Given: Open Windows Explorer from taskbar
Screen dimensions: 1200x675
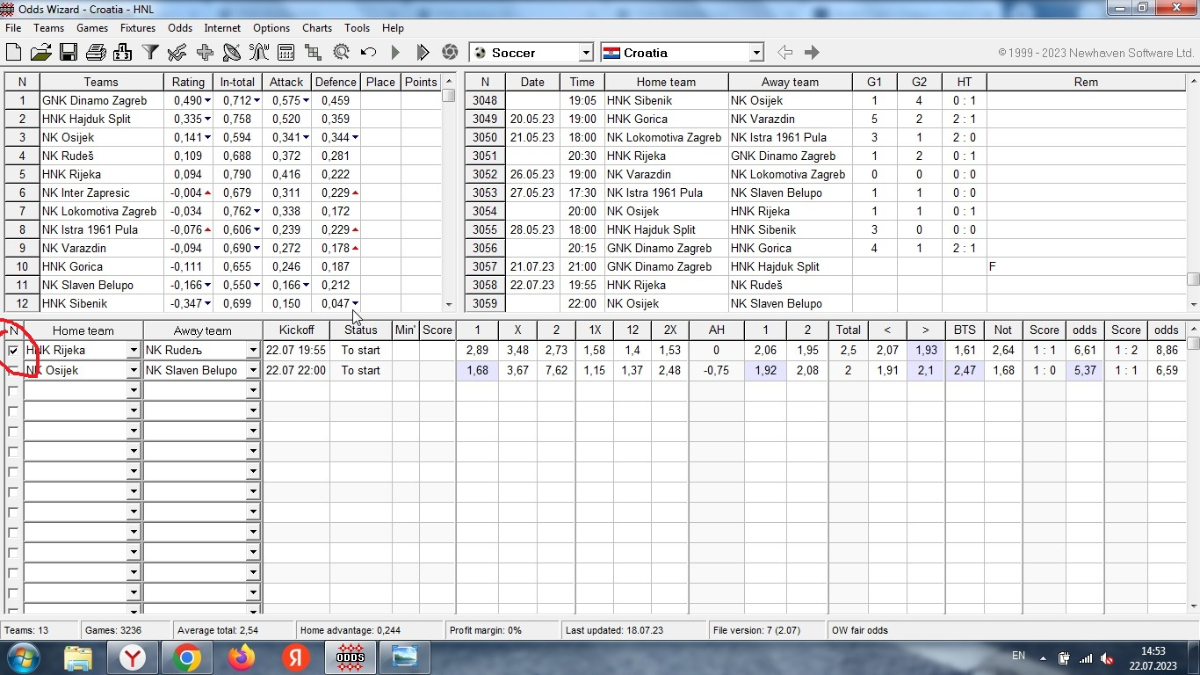Looking at the screenshot, I should coord(78,657).
